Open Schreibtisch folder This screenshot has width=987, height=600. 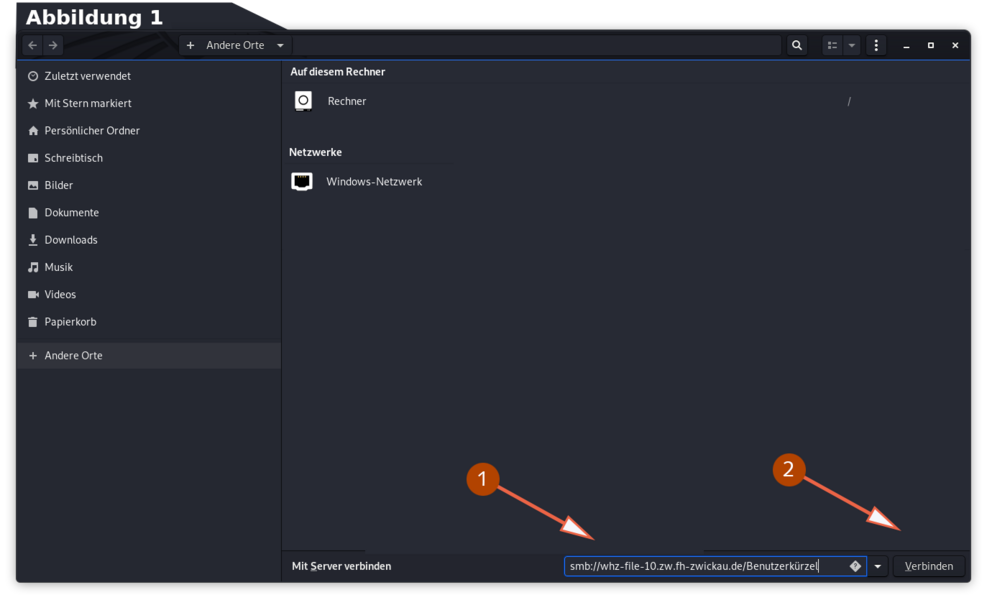click(x=149, y=158)
